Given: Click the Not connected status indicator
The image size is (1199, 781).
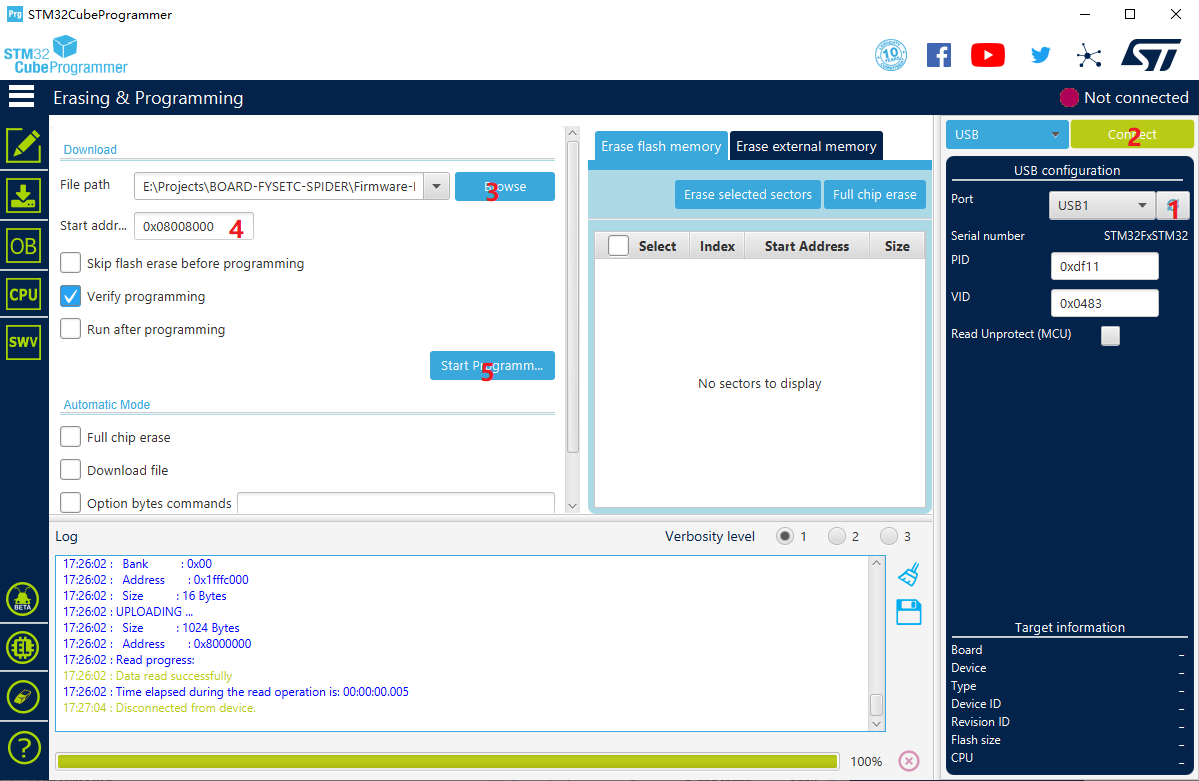Looking at the screenshot, I should tap(1123, 97).
